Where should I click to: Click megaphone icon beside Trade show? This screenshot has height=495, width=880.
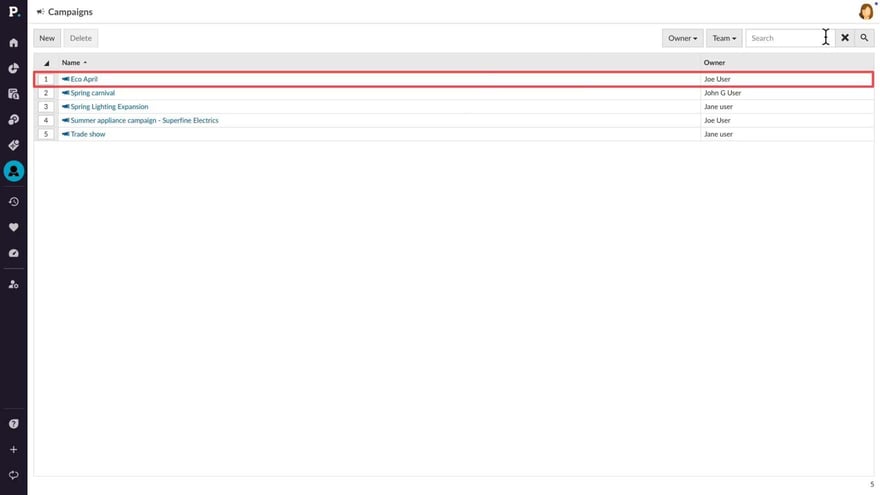pyautogui.click(x=66, y=134)
